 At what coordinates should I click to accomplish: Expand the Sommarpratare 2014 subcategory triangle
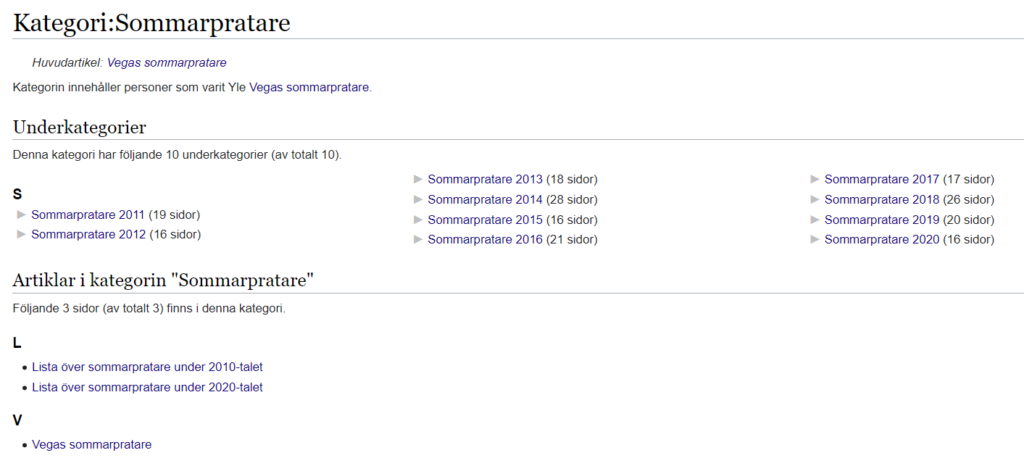tap(418, 200)
